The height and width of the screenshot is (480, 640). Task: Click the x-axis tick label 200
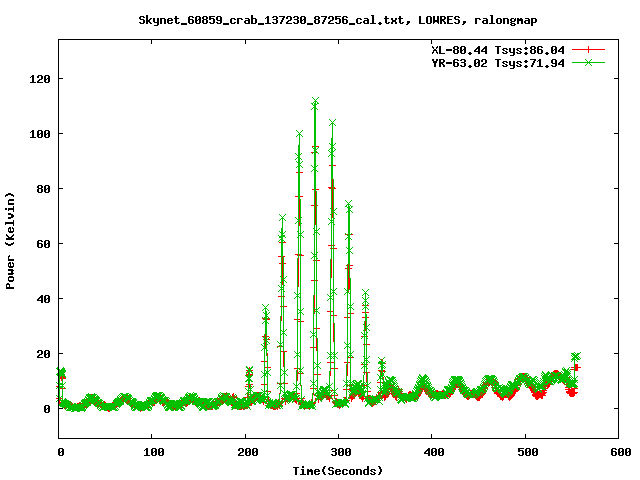tap(248, 452)
